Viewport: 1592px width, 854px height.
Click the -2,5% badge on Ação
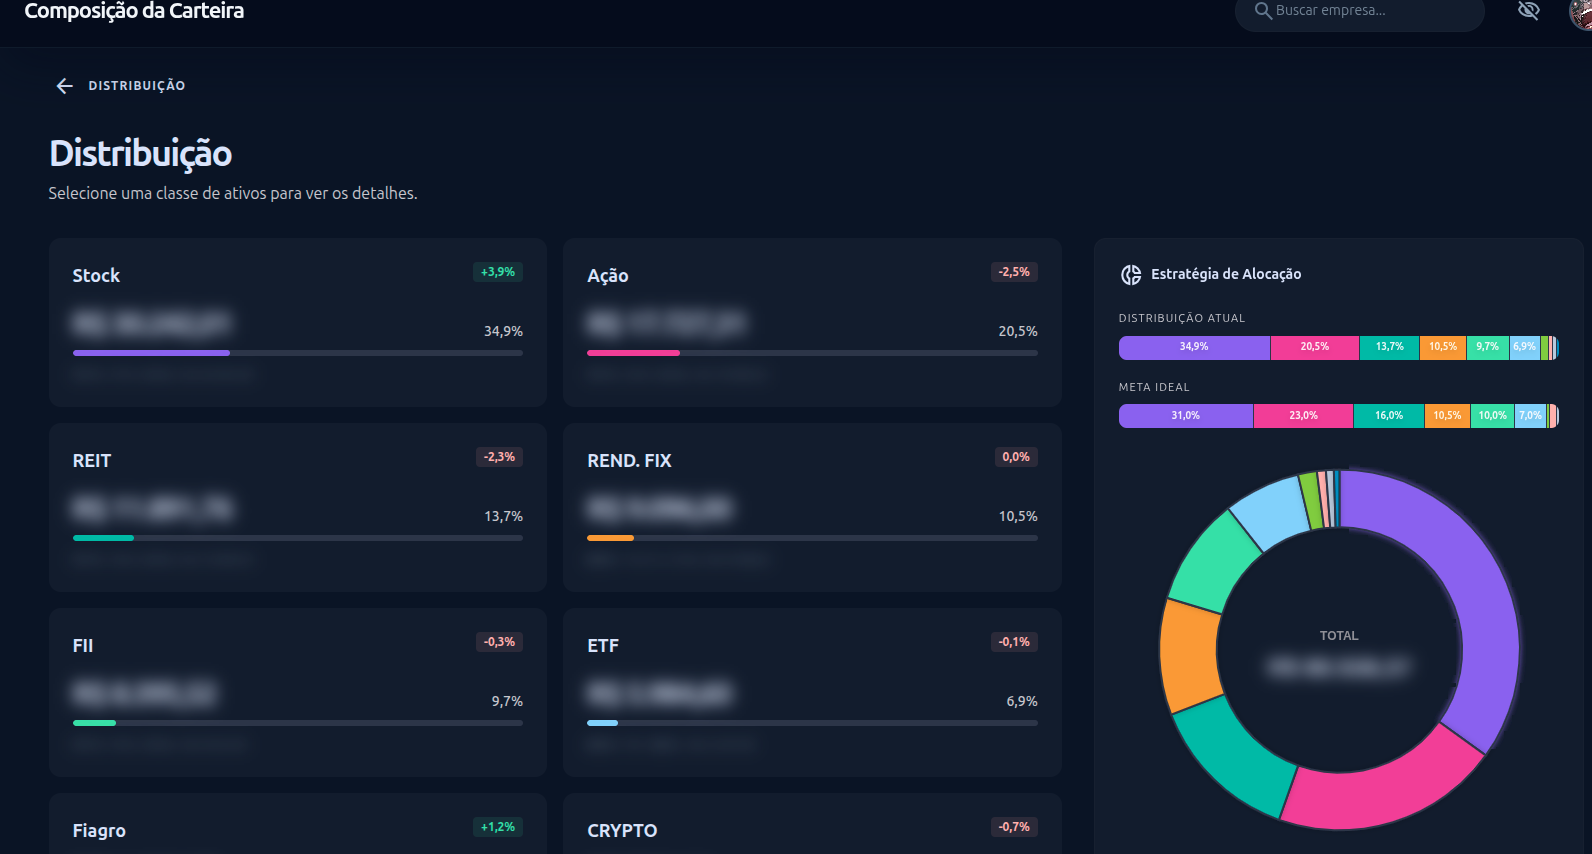point(1014,272)
